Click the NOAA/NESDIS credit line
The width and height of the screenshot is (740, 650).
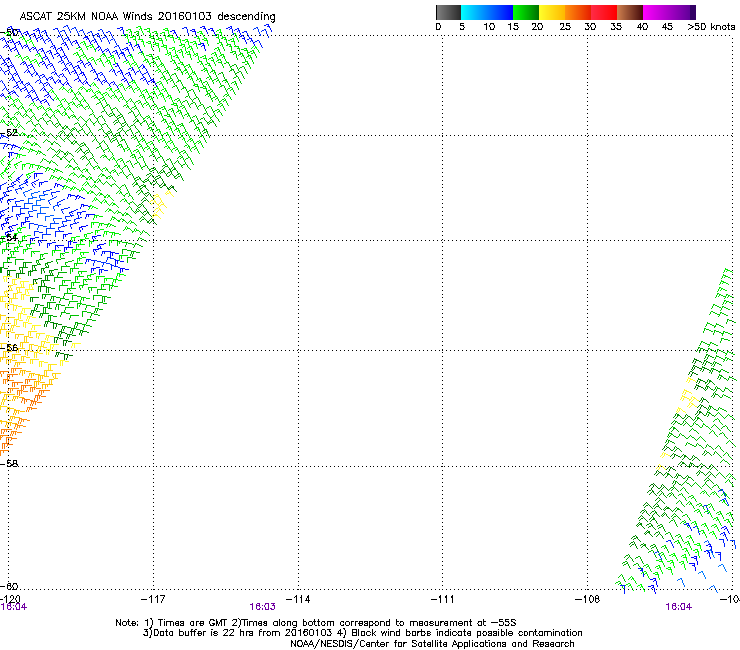(x=432, y=644)
